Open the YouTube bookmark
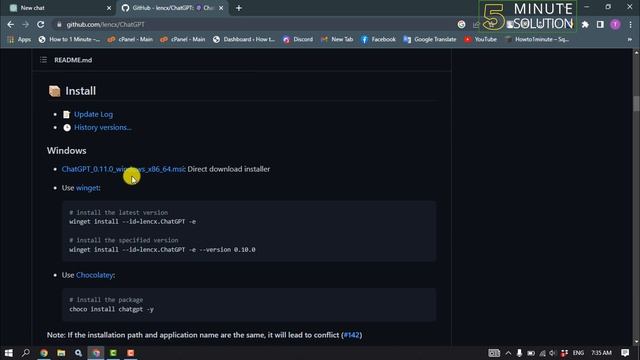 tap(480, 39)
